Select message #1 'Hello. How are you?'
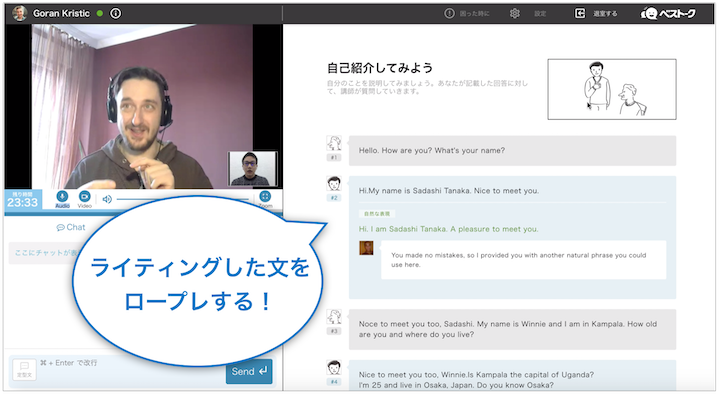Image resolution: width=720 pixels, height=394 pixels. tap(512, 151)
